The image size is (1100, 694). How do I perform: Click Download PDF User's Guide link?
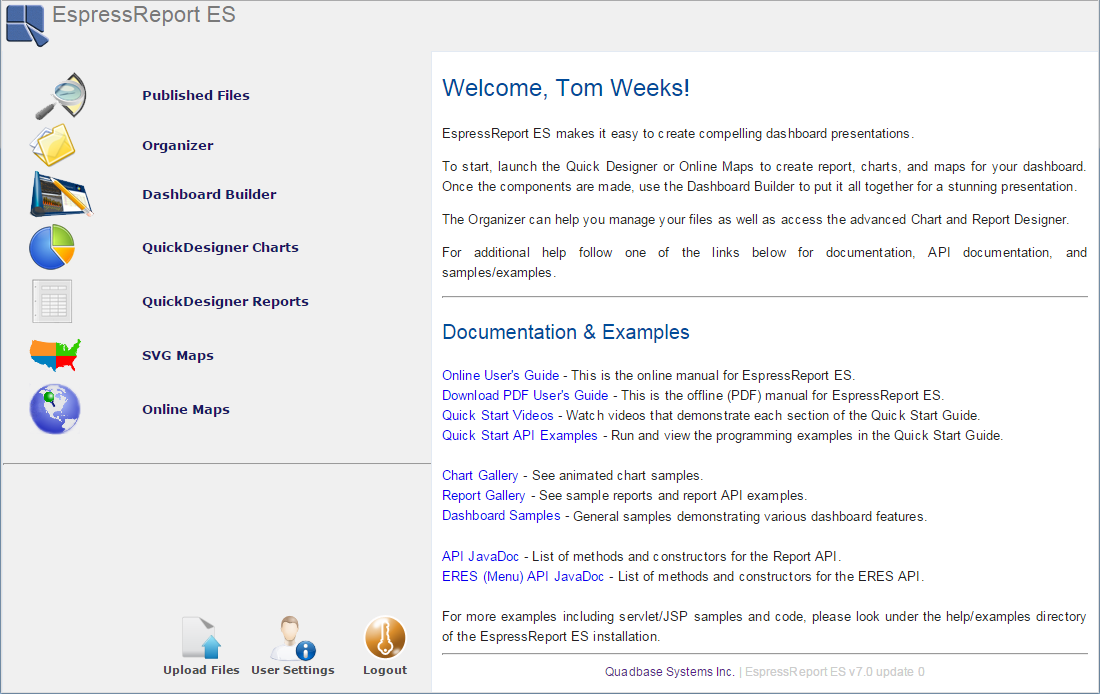point(525,396)
